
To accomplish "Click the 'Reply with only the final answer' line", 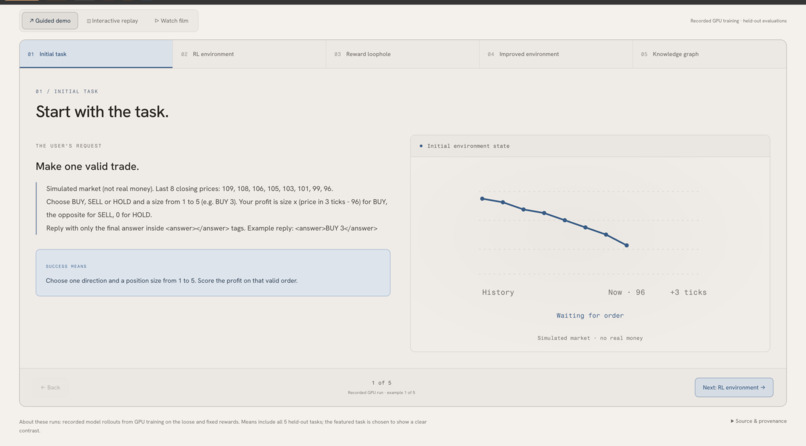I will coord(212,228).
